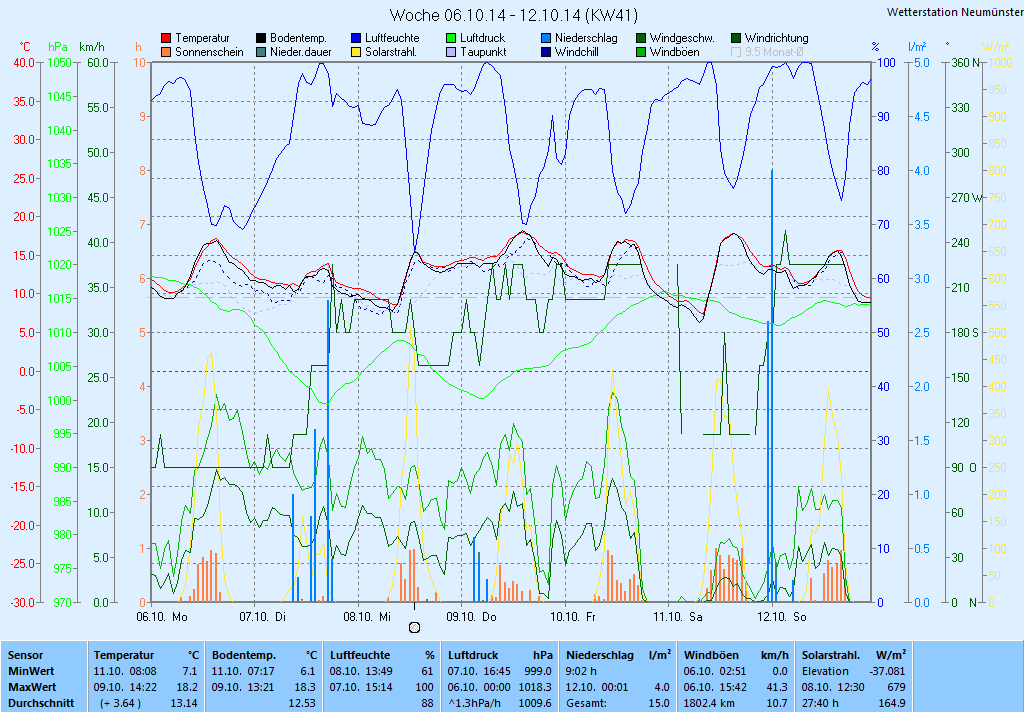Click the green Windböen legend swatch
This screenshot has width=1024, height=712.
(x=641, y=52)
